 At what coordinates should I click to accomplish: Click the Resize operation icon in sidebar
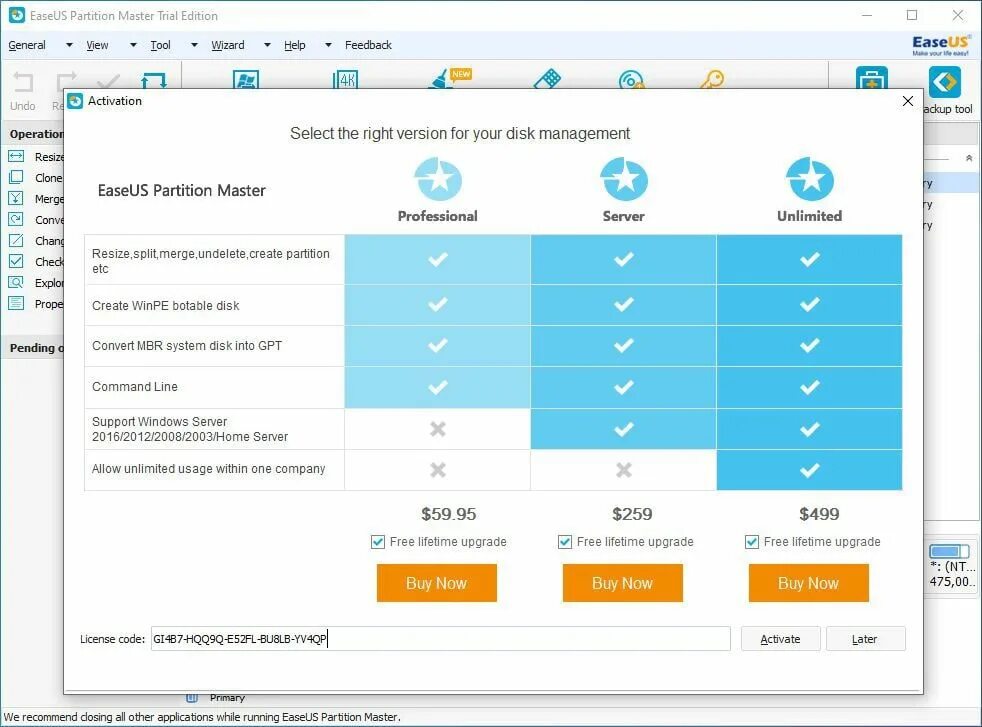[x=16, y=157]
